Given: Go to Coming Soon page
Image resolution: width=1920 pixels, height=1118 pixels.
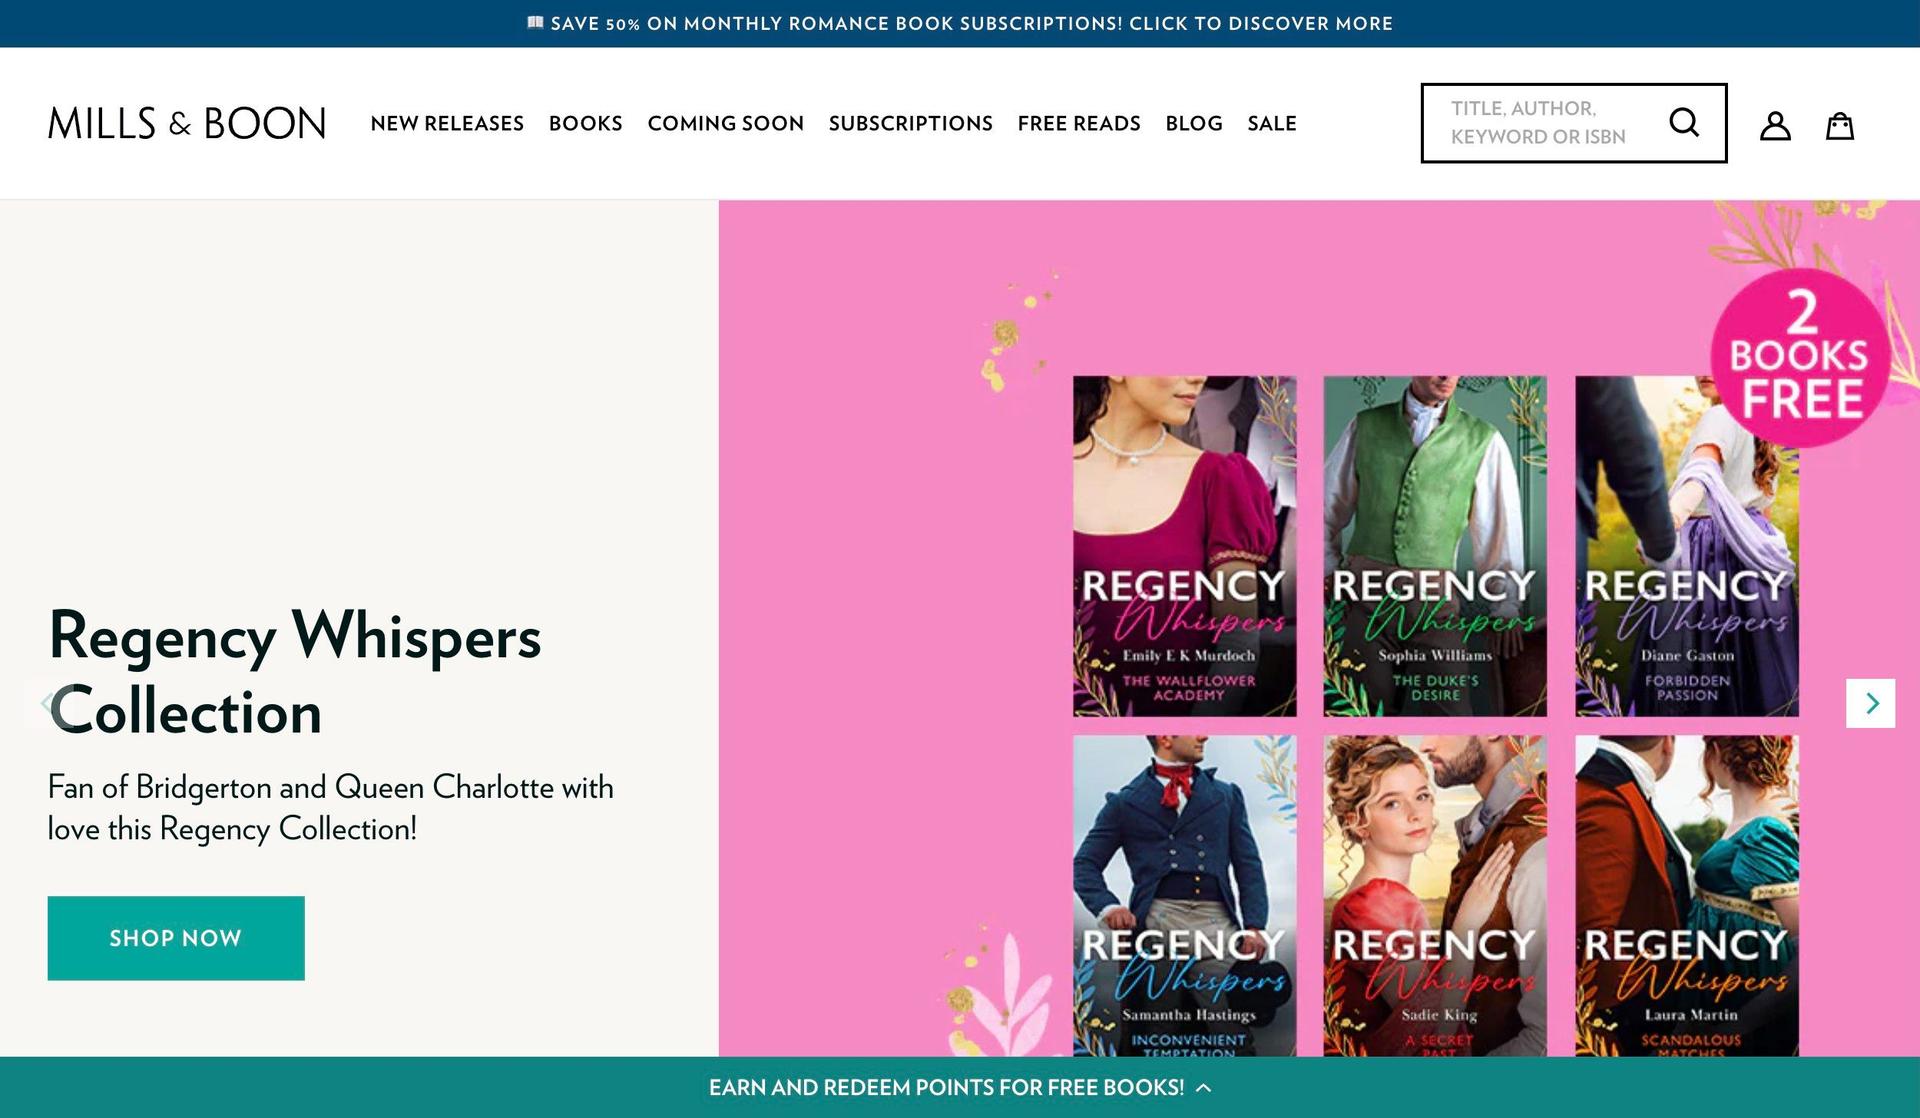Looking at the screenshot, I should pos(726,123).
